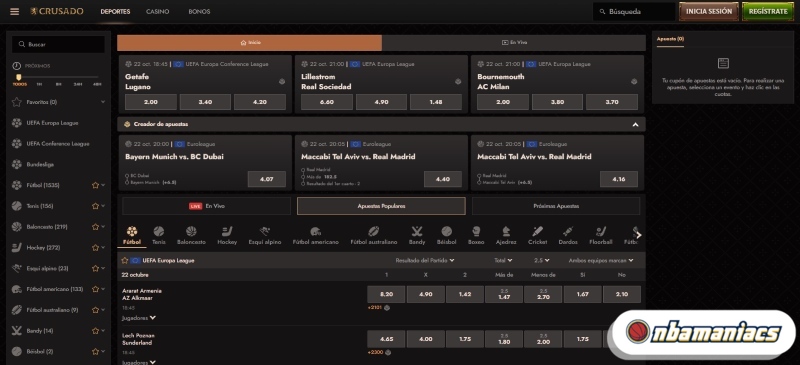The height and width of the screenshot is (365, 800).
Task: Expand Jugadores under Ararat Armenia match
Action: (139, 318)
